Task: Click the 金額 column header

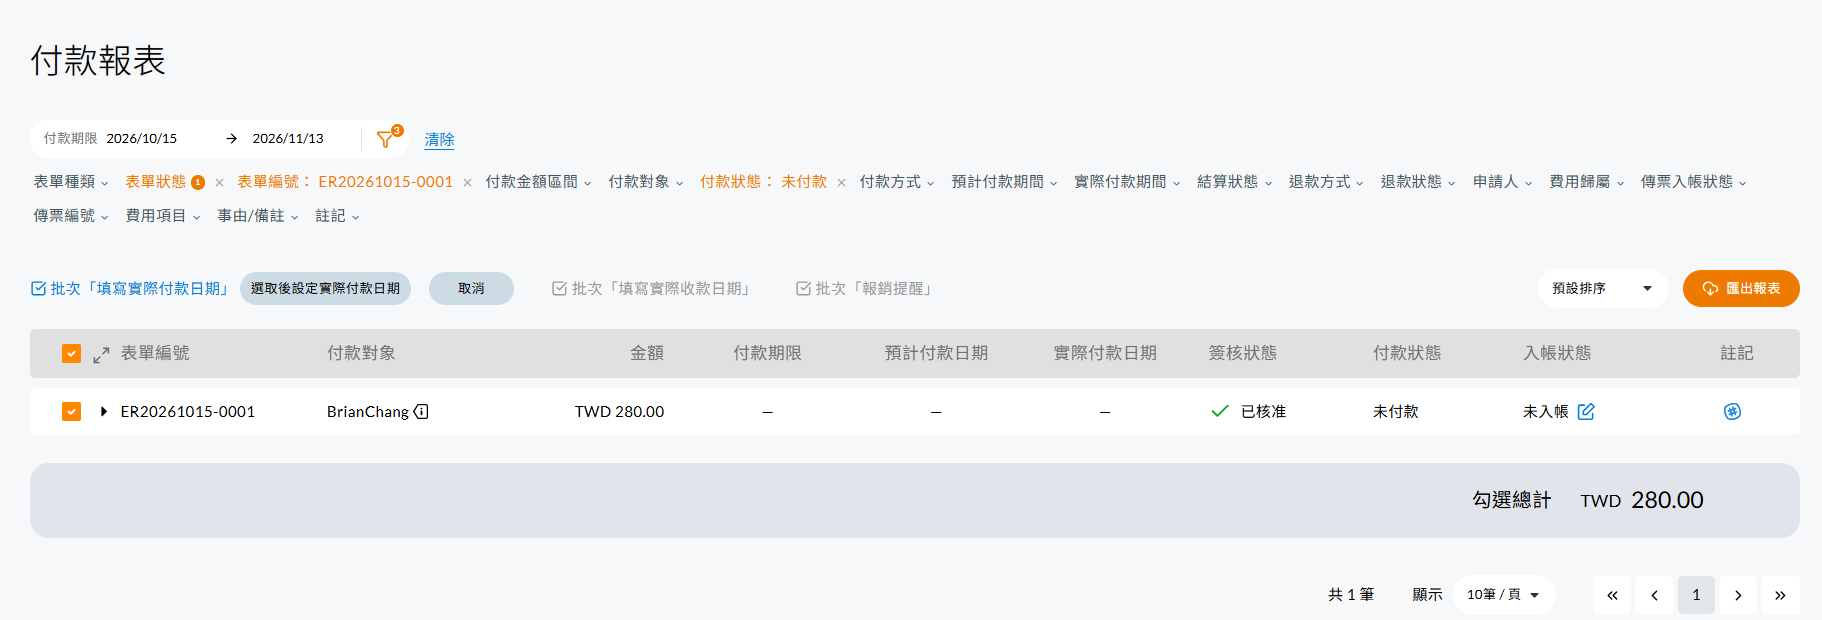Action: (x=647, y=353)
